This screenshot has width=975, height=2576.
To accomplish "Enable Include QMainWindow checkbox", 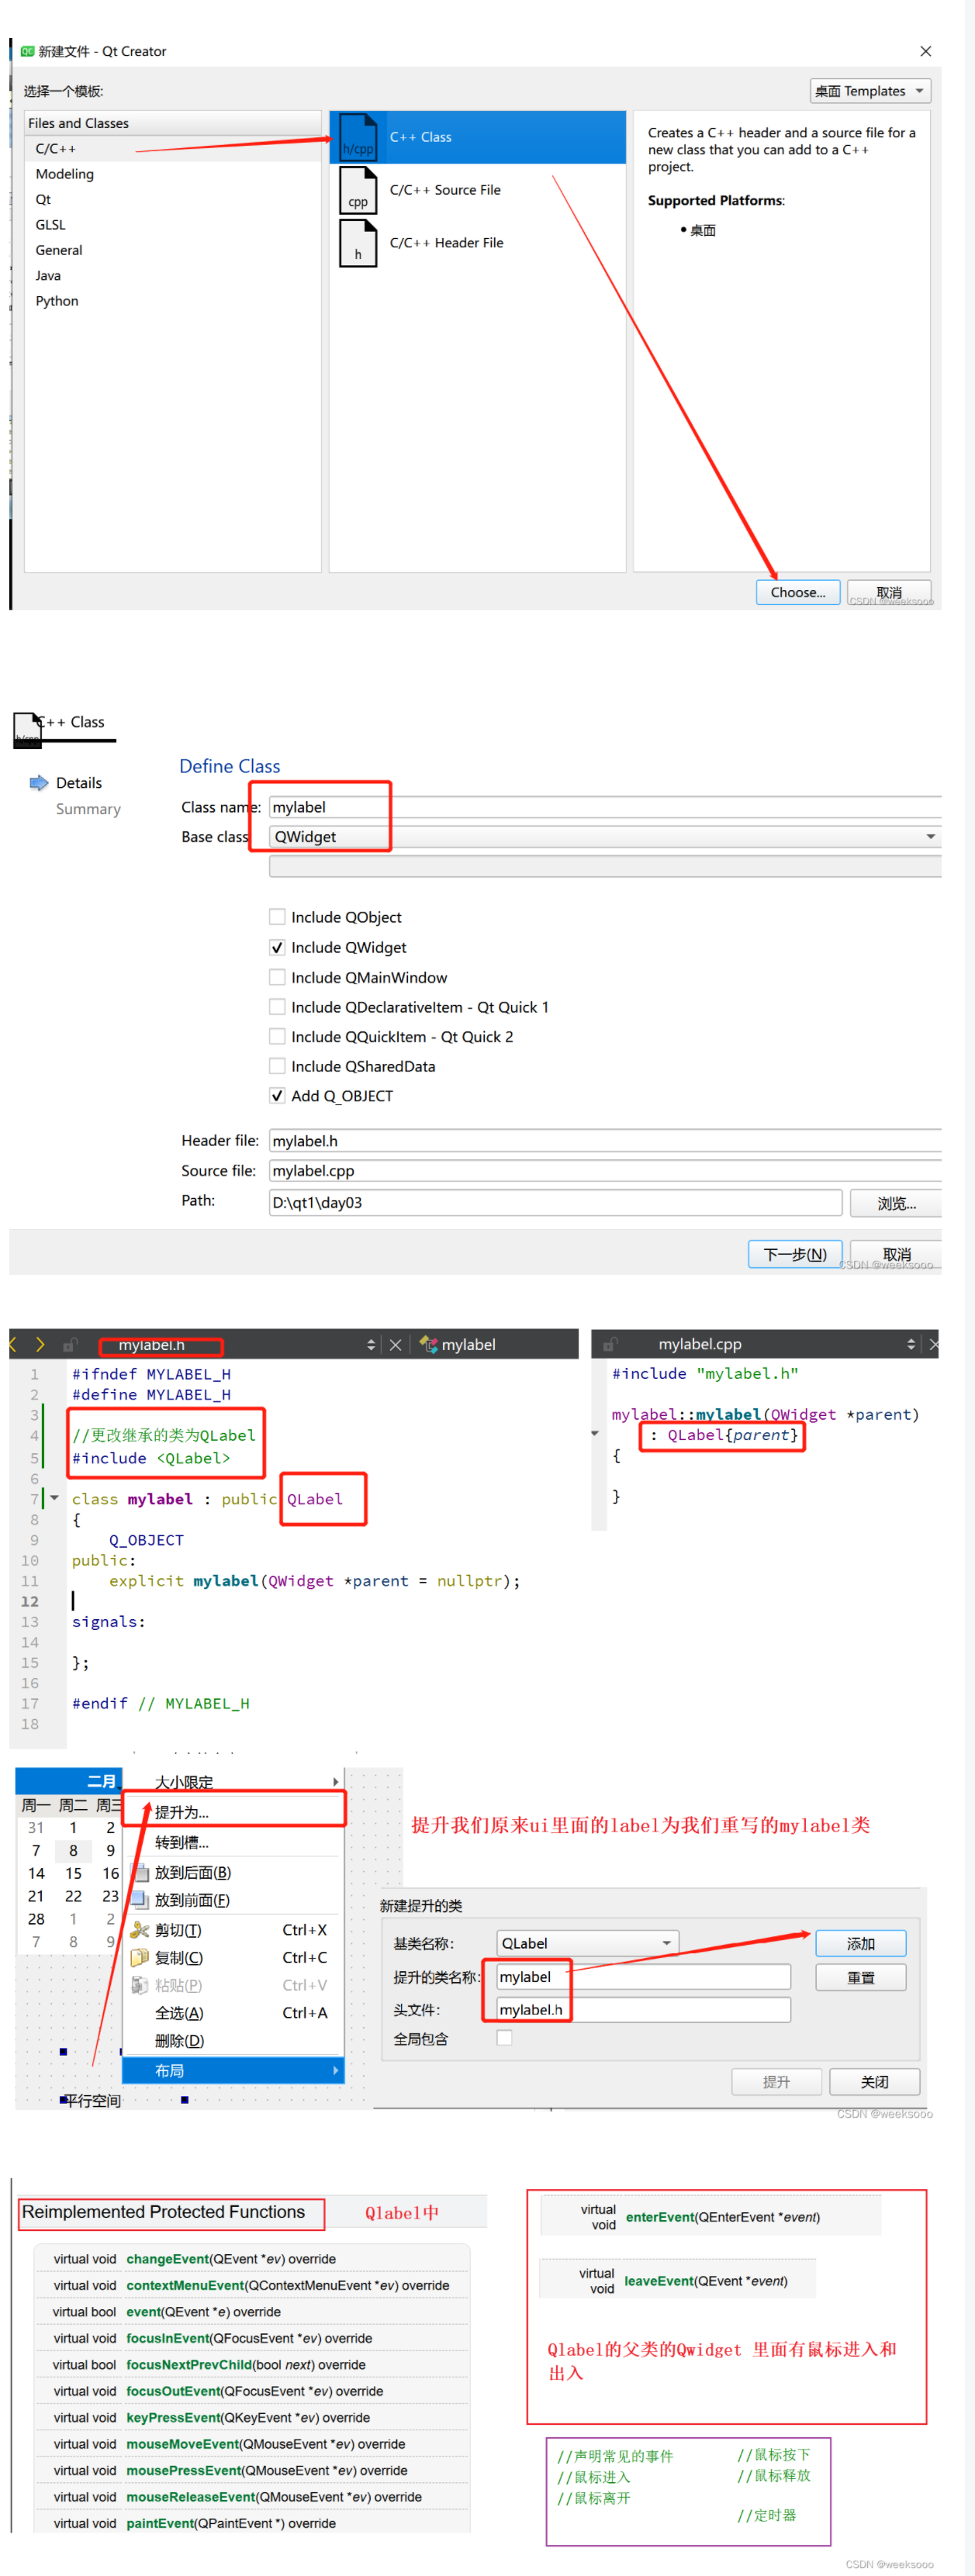I will 277,977.
